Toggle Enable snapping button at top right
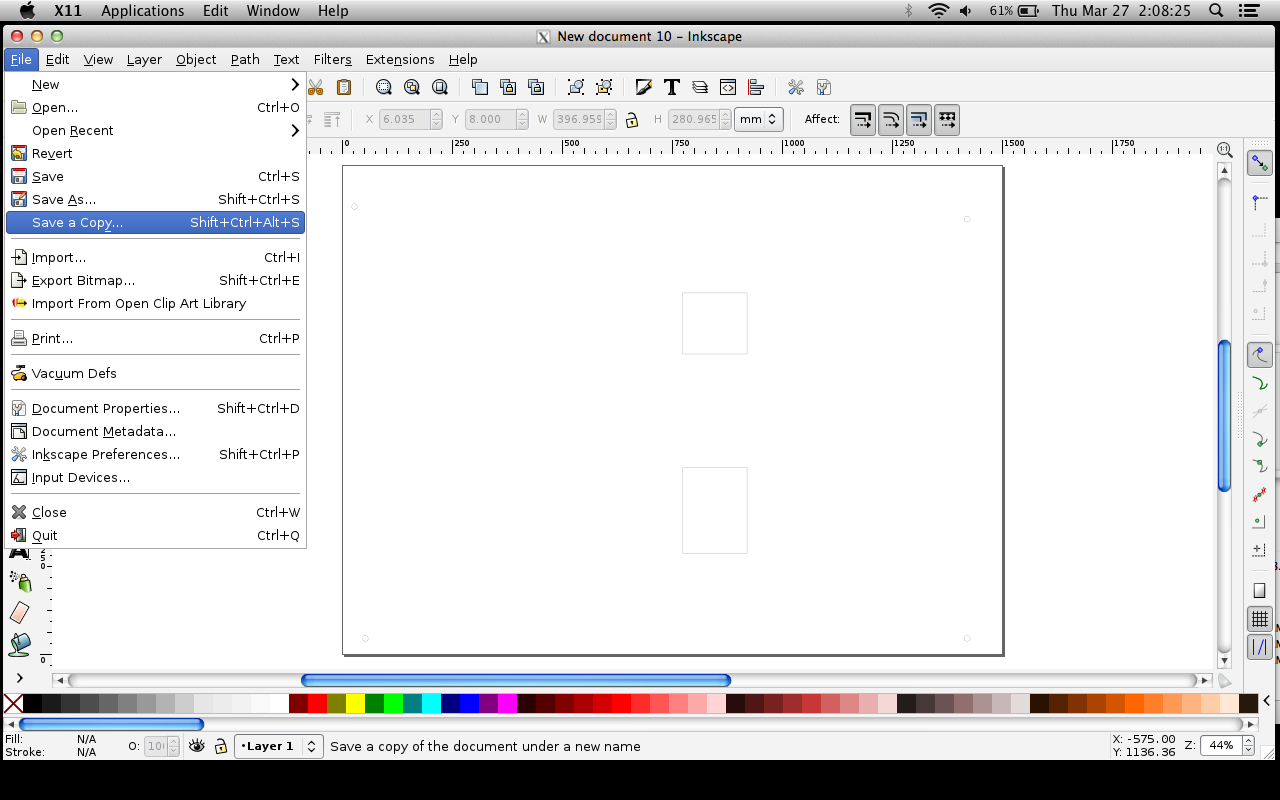 [x=1259, y=162]
